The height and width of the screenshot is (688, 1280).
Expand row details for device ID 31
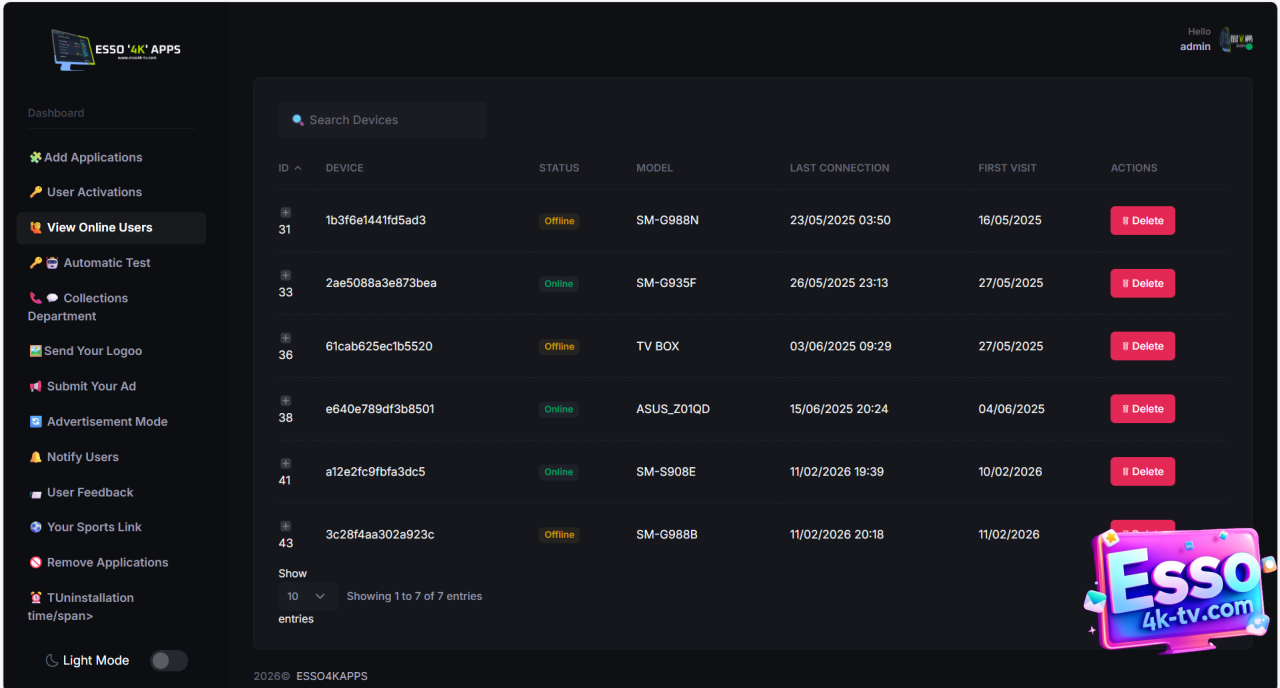point(285,212)
